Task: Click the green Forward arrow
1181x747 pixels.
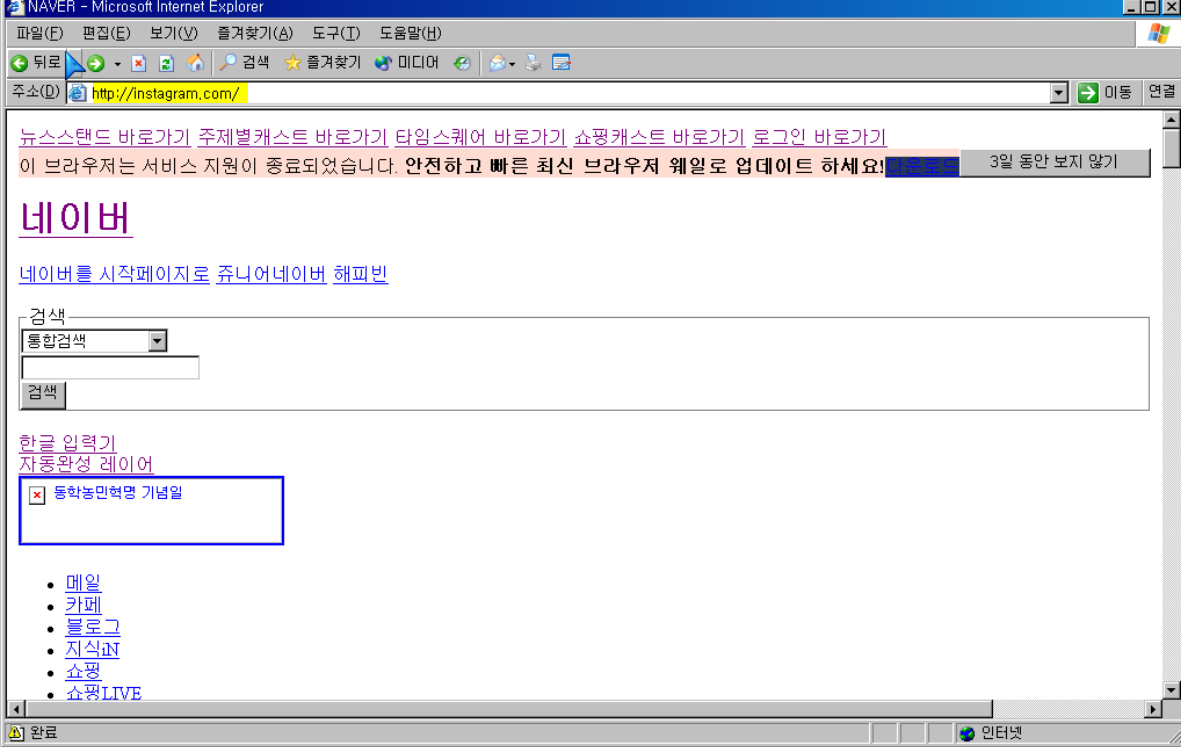Action: [x=96, y=63]
